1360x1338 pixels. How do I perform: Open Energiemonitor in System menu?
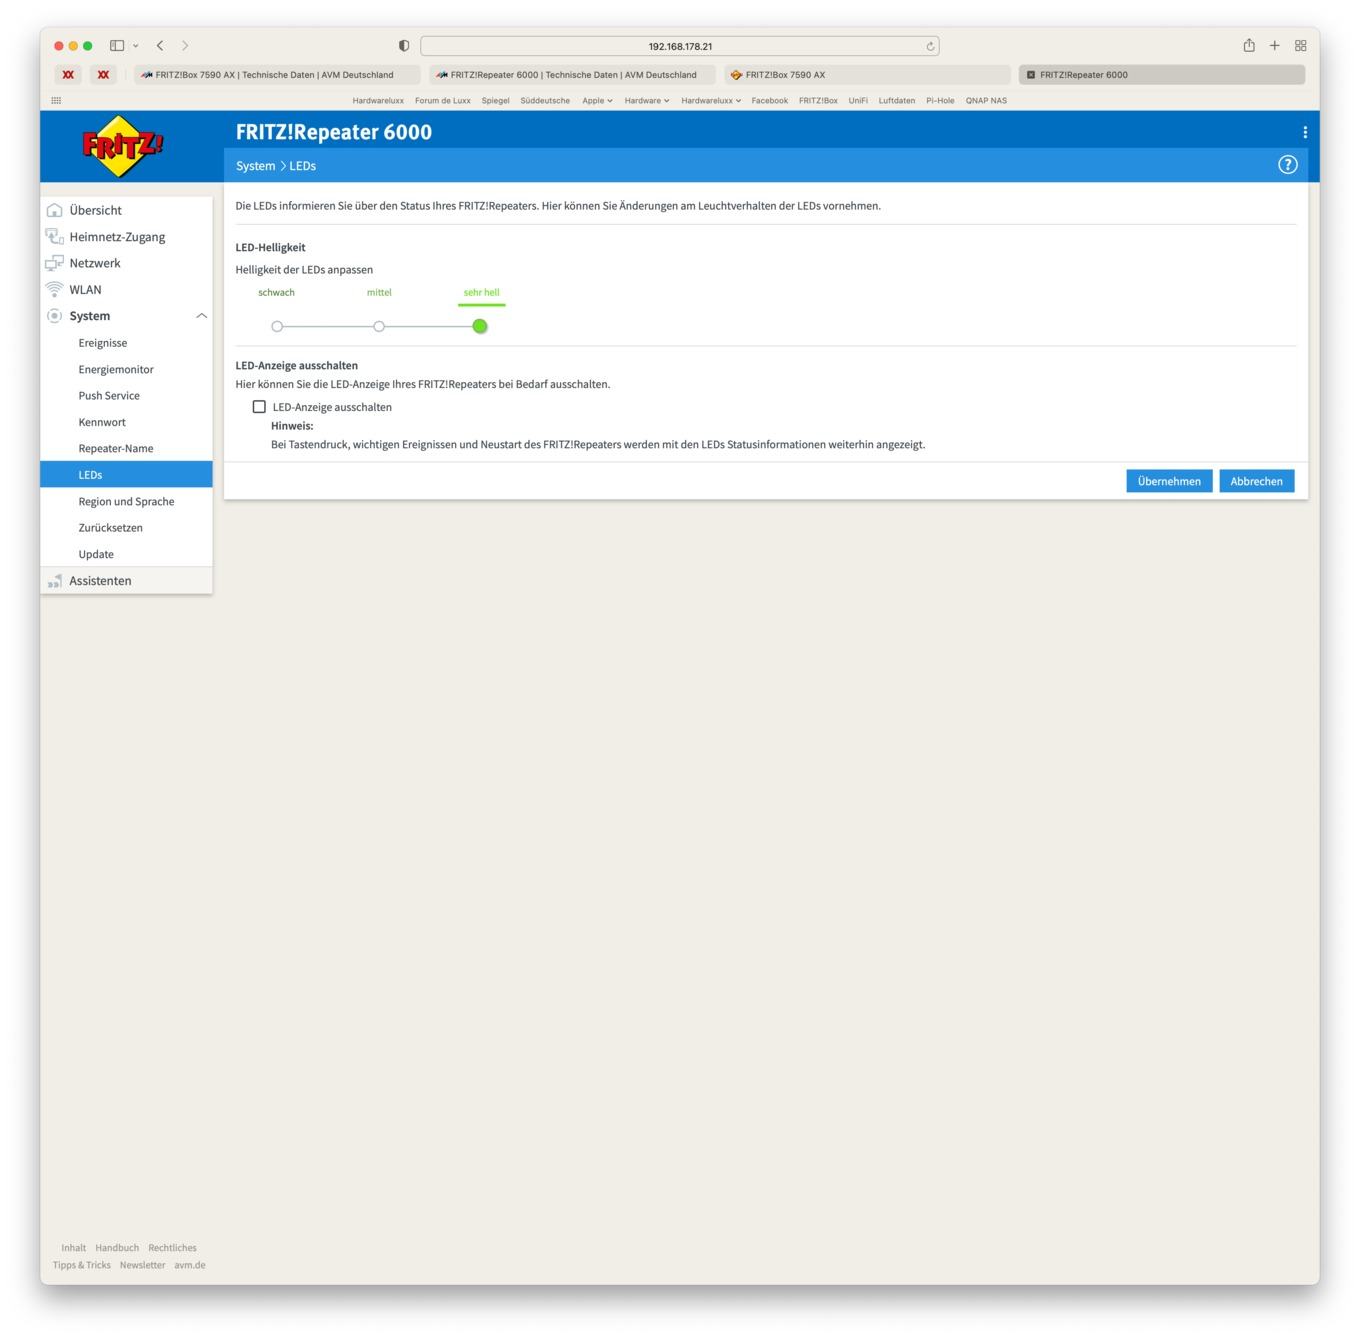126,369
